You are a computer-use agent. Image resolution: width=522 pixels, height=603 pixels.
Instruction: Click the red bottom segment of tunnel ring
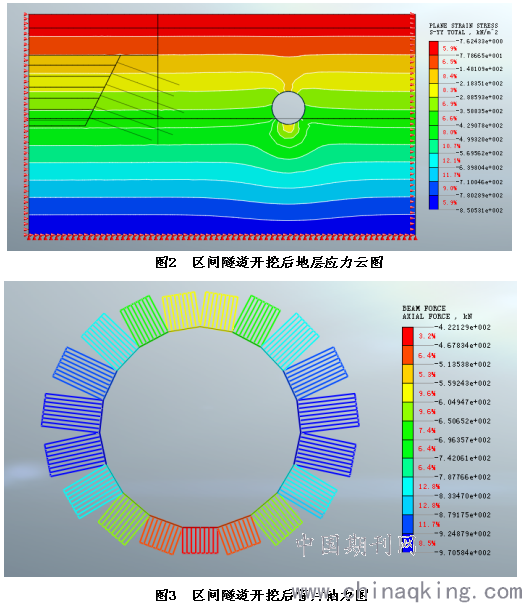click(x=200, y=540)
